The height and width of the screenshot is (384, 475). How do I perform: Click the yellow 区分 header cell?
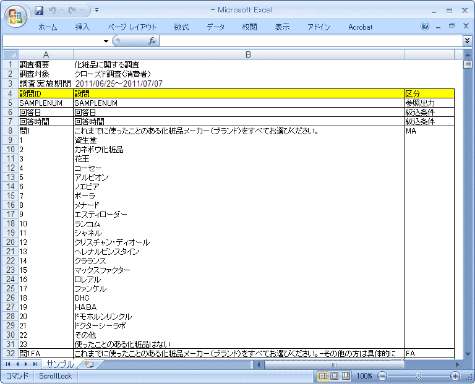coord(429,94)
